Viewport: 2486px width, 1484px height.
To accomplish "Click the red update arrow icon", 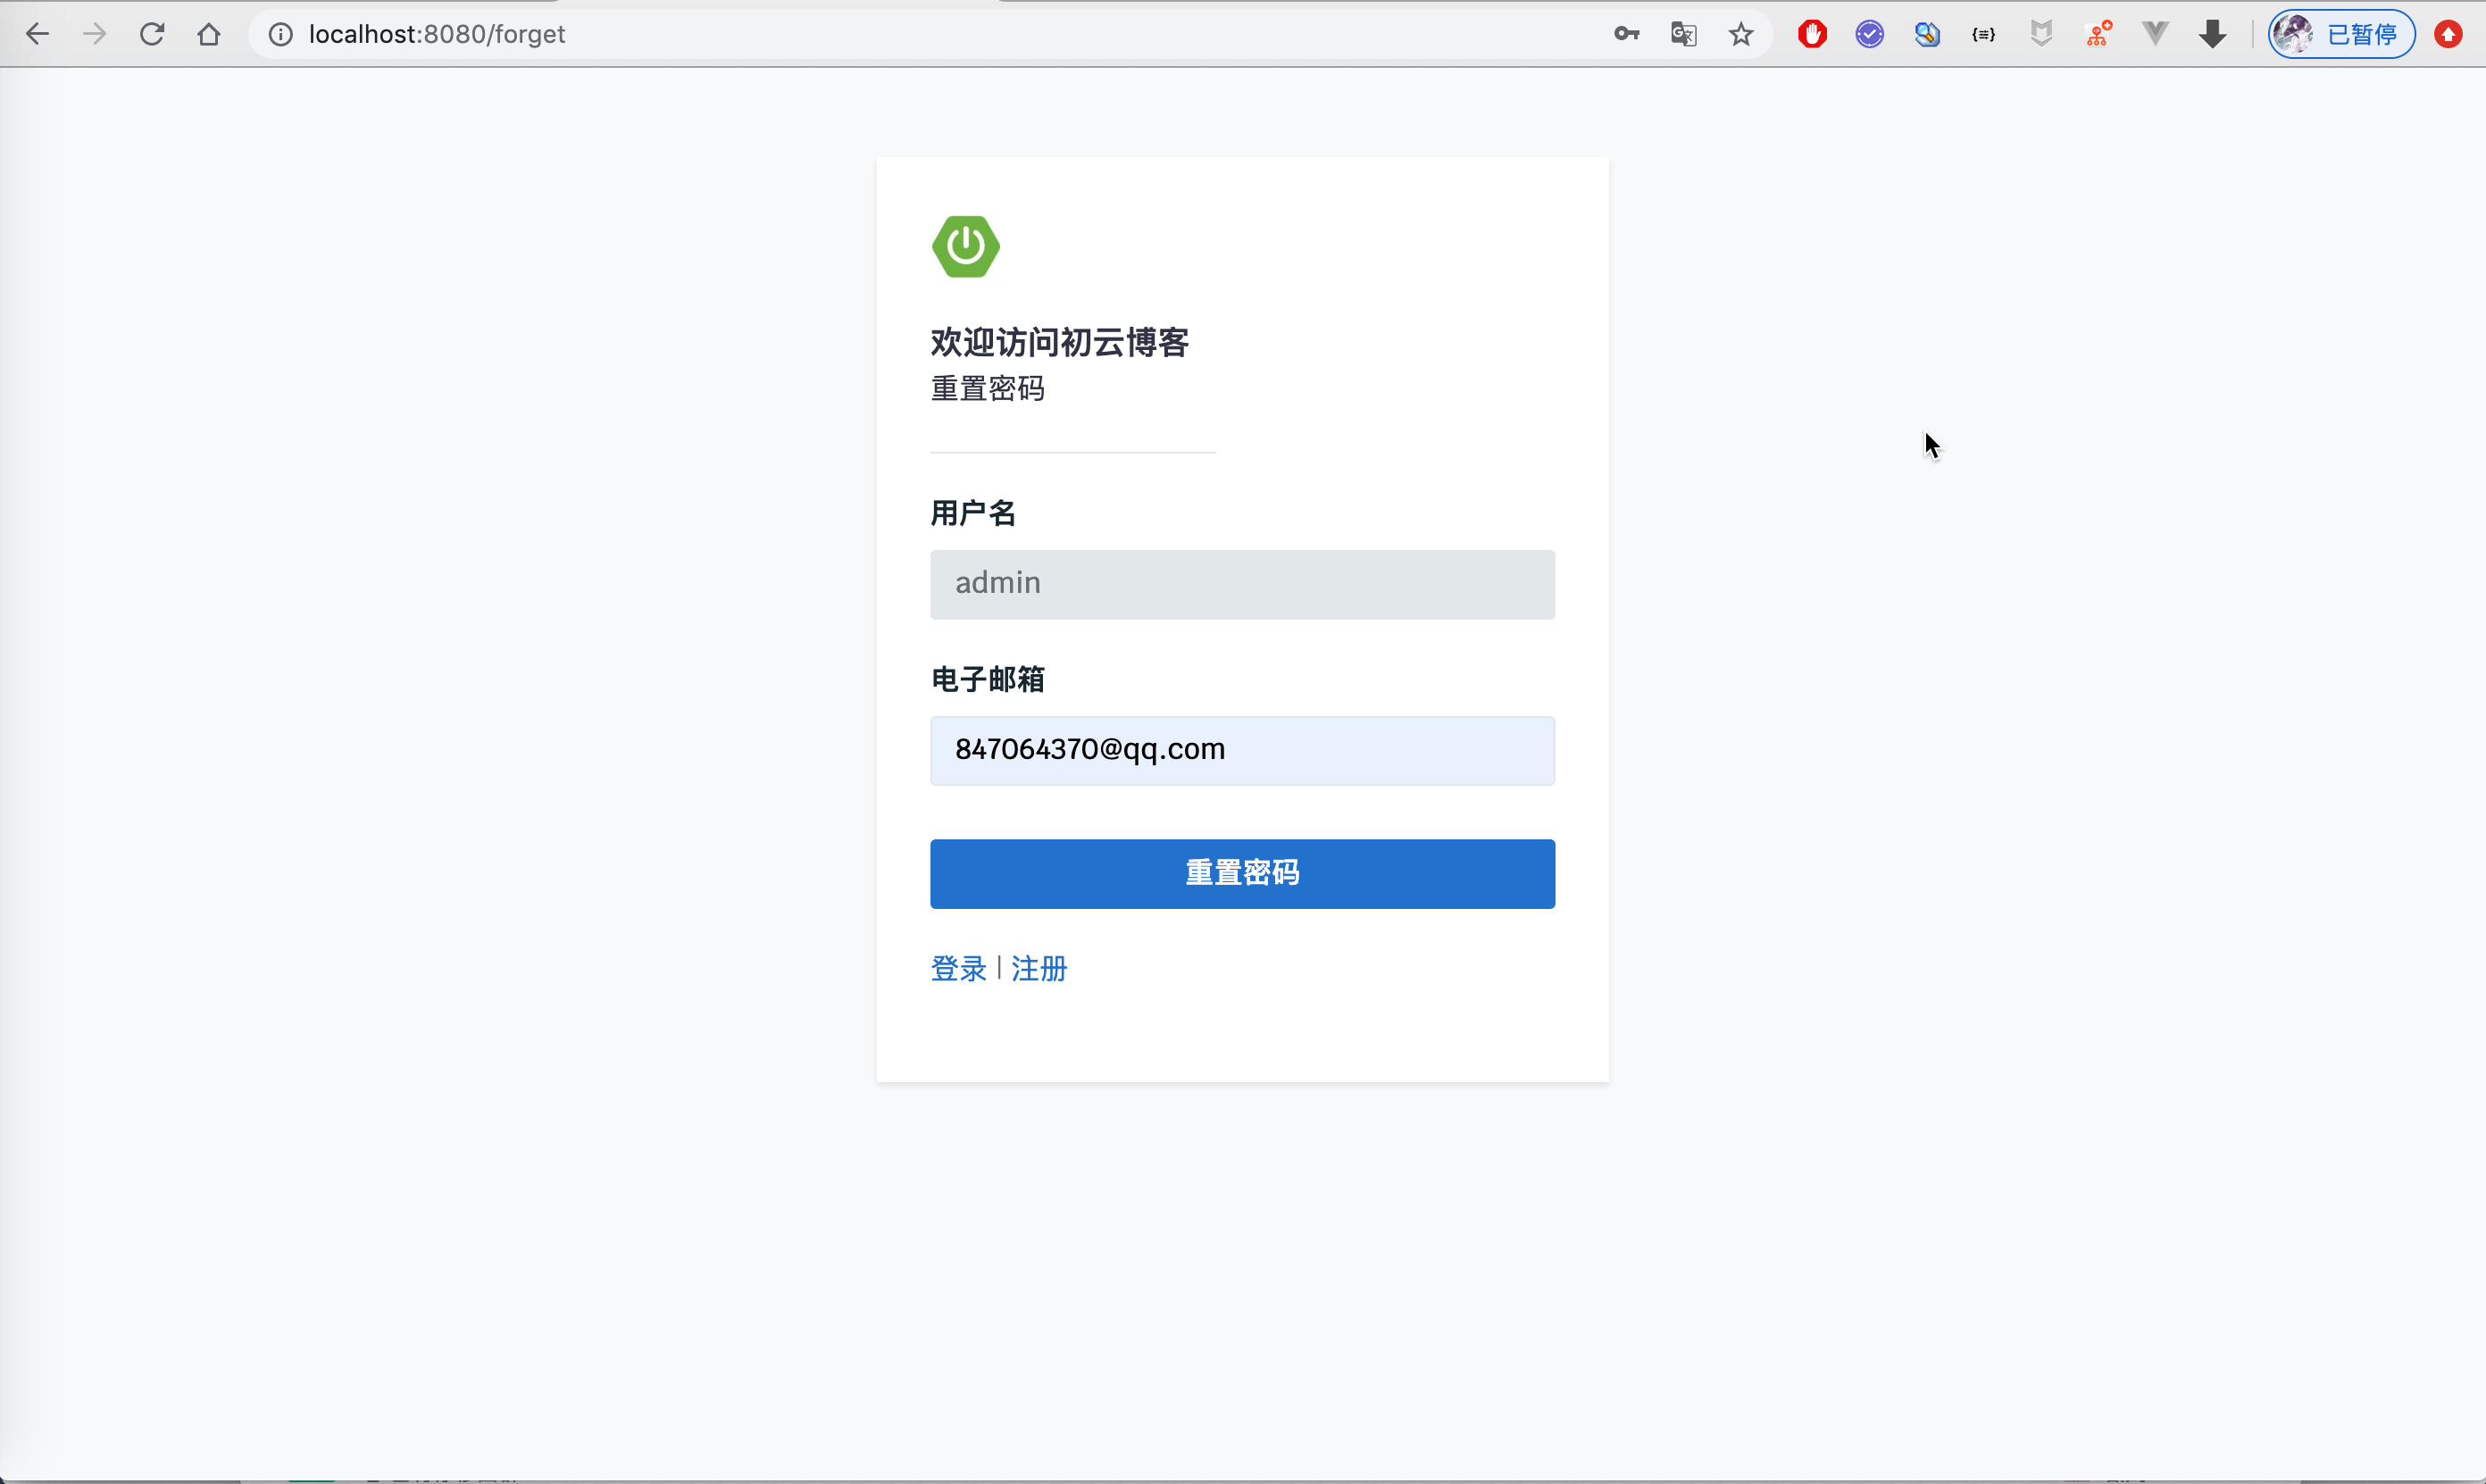I will pos(2448,34).
